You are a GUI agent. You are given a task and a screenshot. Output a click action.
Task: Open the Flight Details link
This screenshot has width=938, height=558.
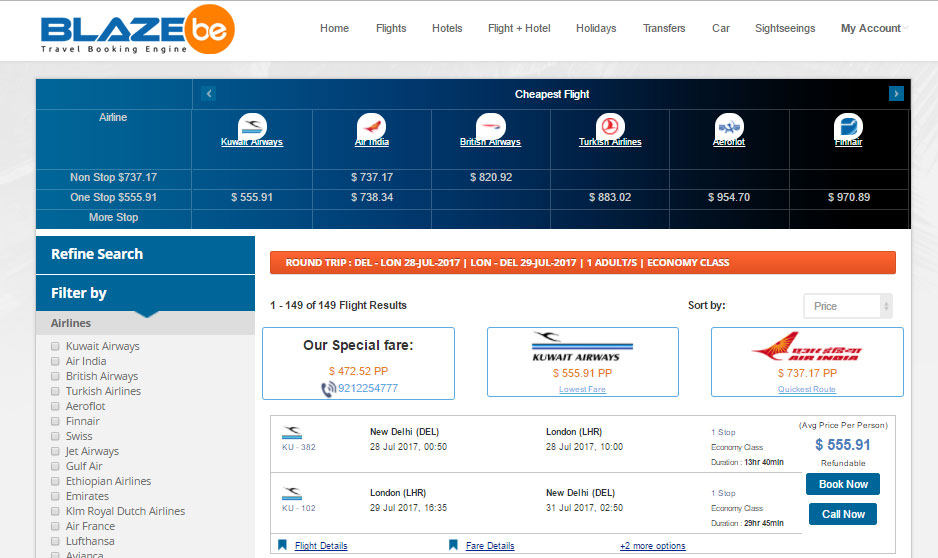(x=321, y=545)
